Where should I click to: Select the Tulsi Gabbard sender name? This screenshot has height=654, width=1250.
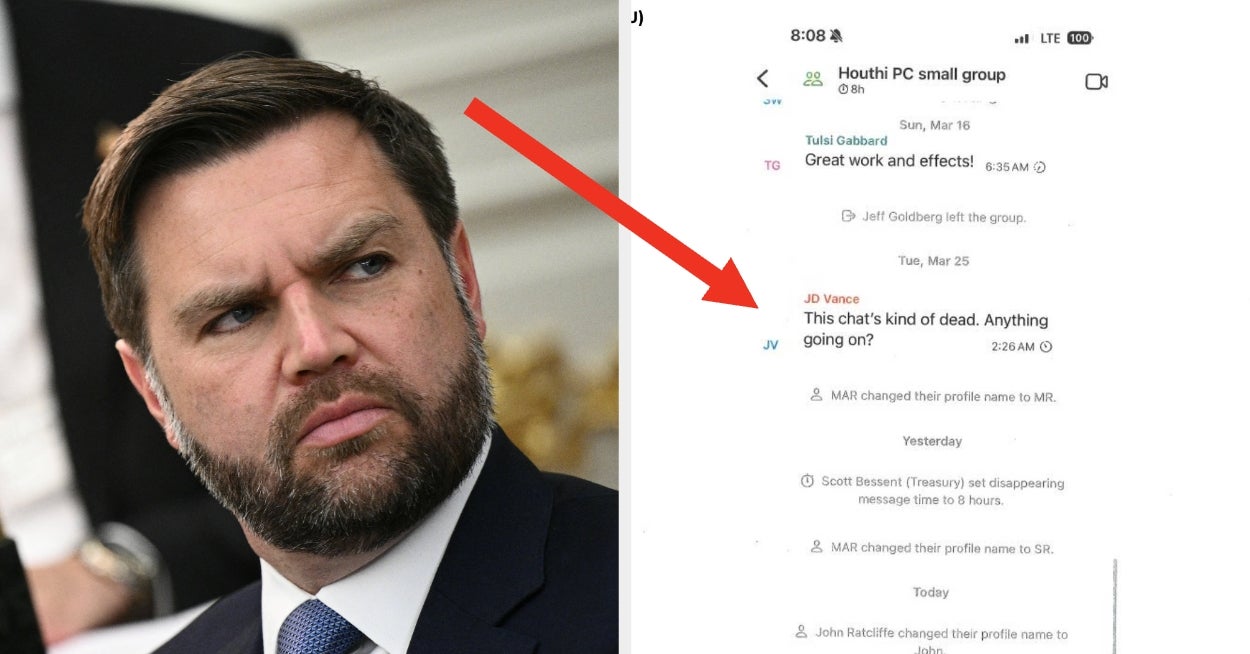point(846,141)
